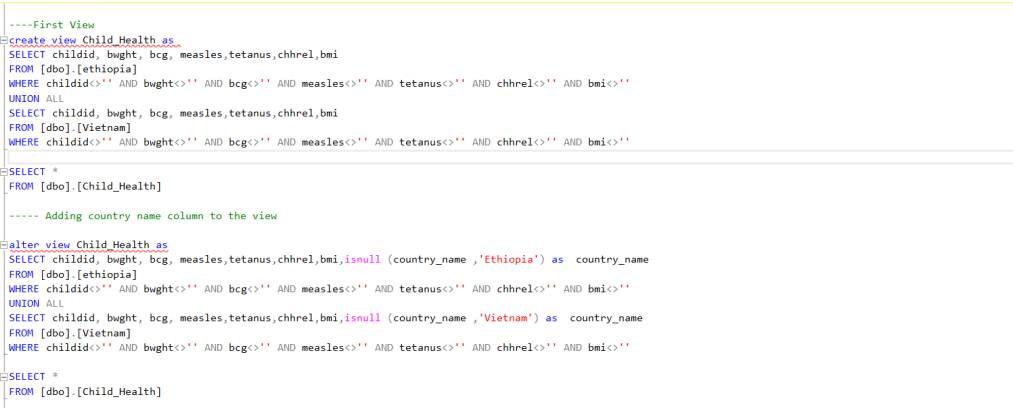Click '[dbo].[Vietnam]' in the alter view statement
The width and height of the screenshot is (1013, 408).
pyautogui.click(x=85, y=333)
